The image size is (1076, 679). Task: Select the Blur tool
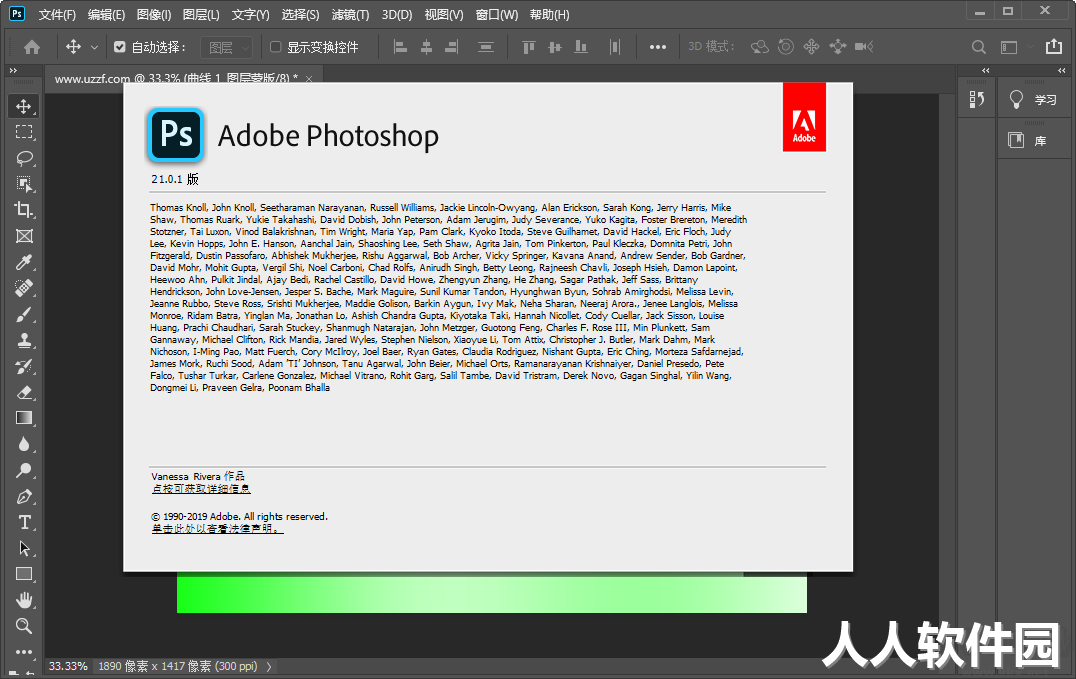coord(24,444)
